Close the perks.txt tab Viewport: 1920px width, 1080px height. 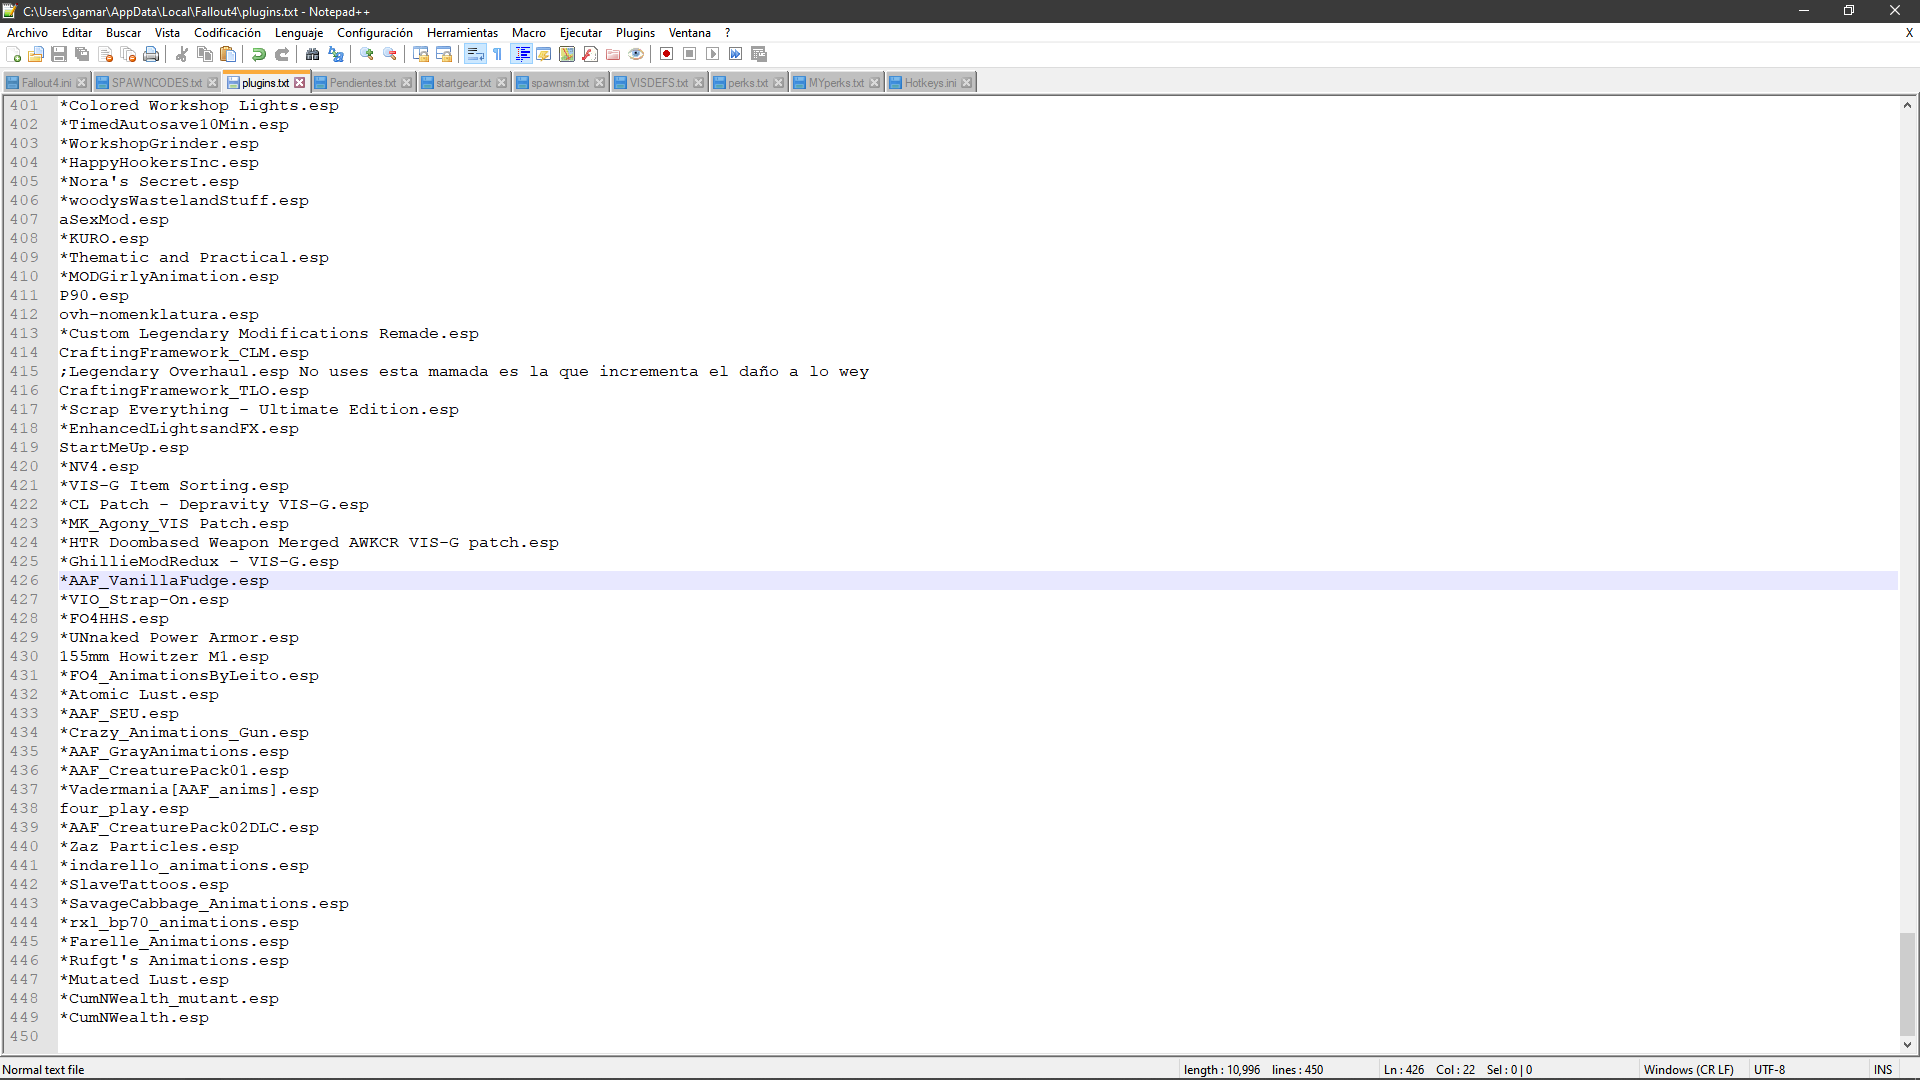pyautogui.click(x=779, y=83)
